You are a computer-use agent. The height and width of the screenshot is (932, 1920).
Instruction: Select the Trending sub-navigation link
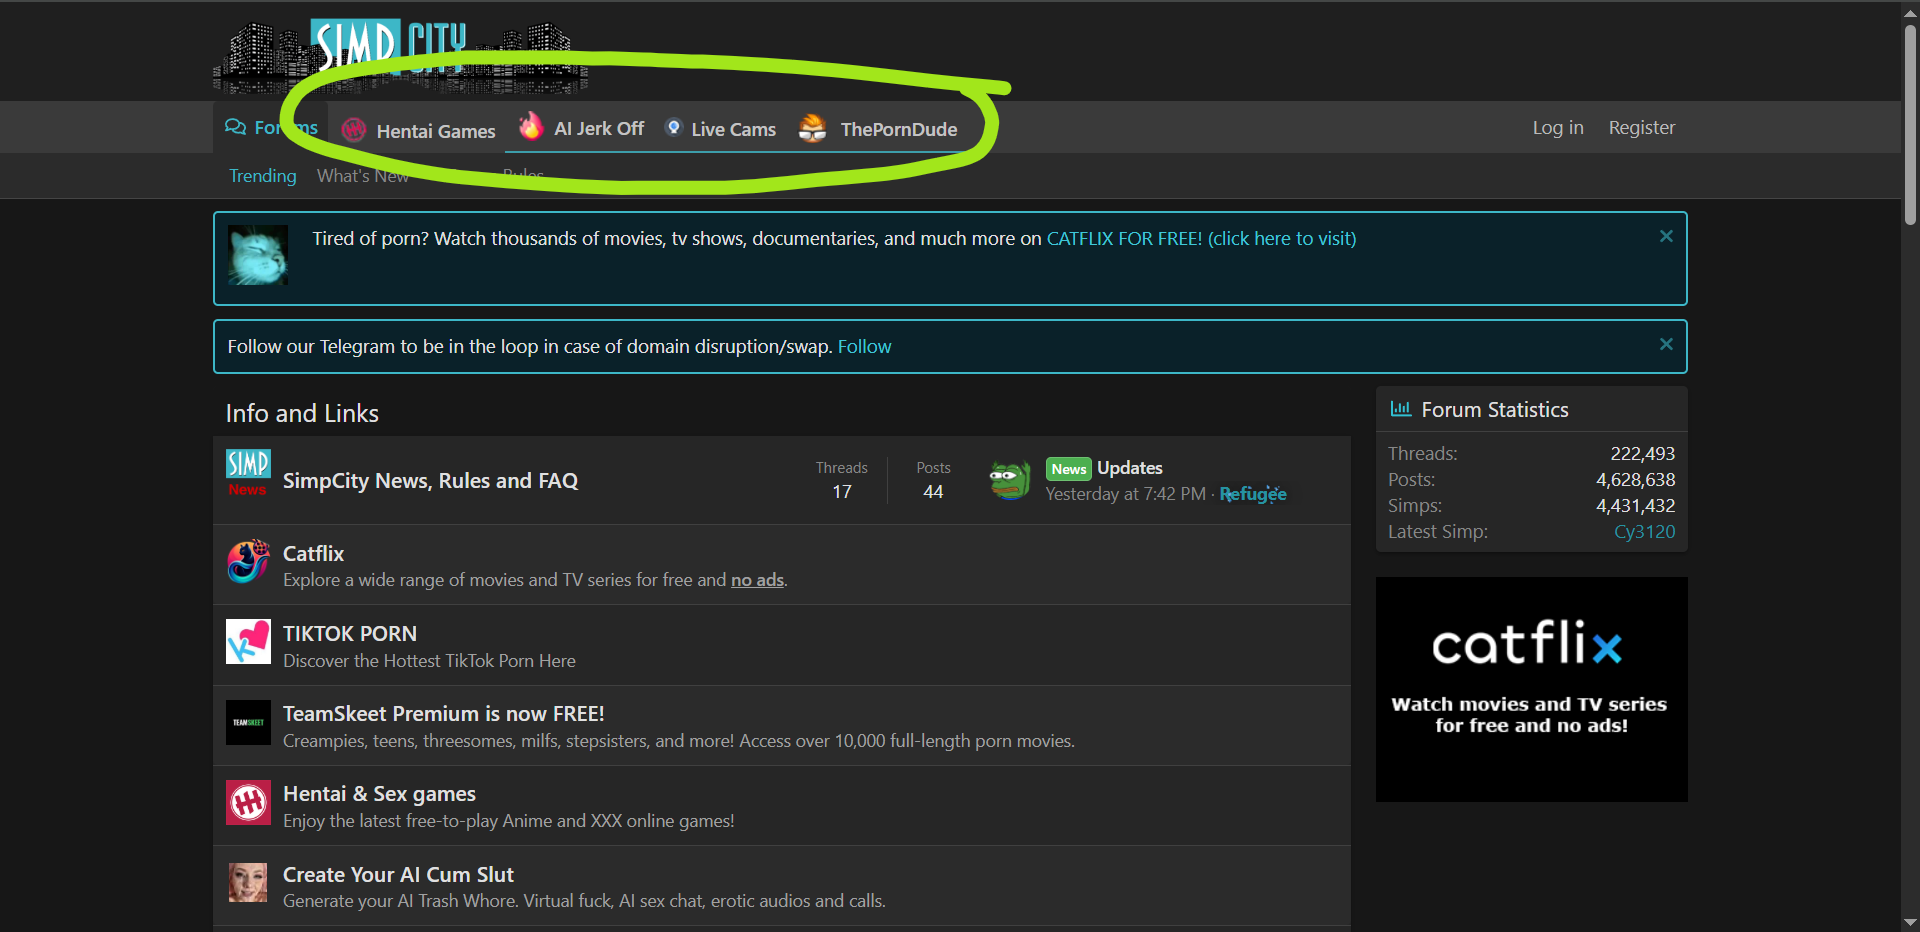263,176
